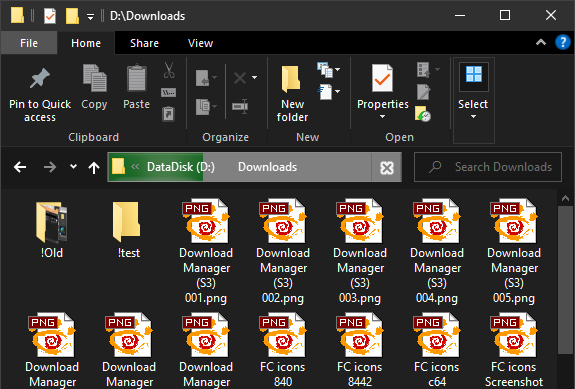
Task: Open the File tab
Action: tap(29, 43)
